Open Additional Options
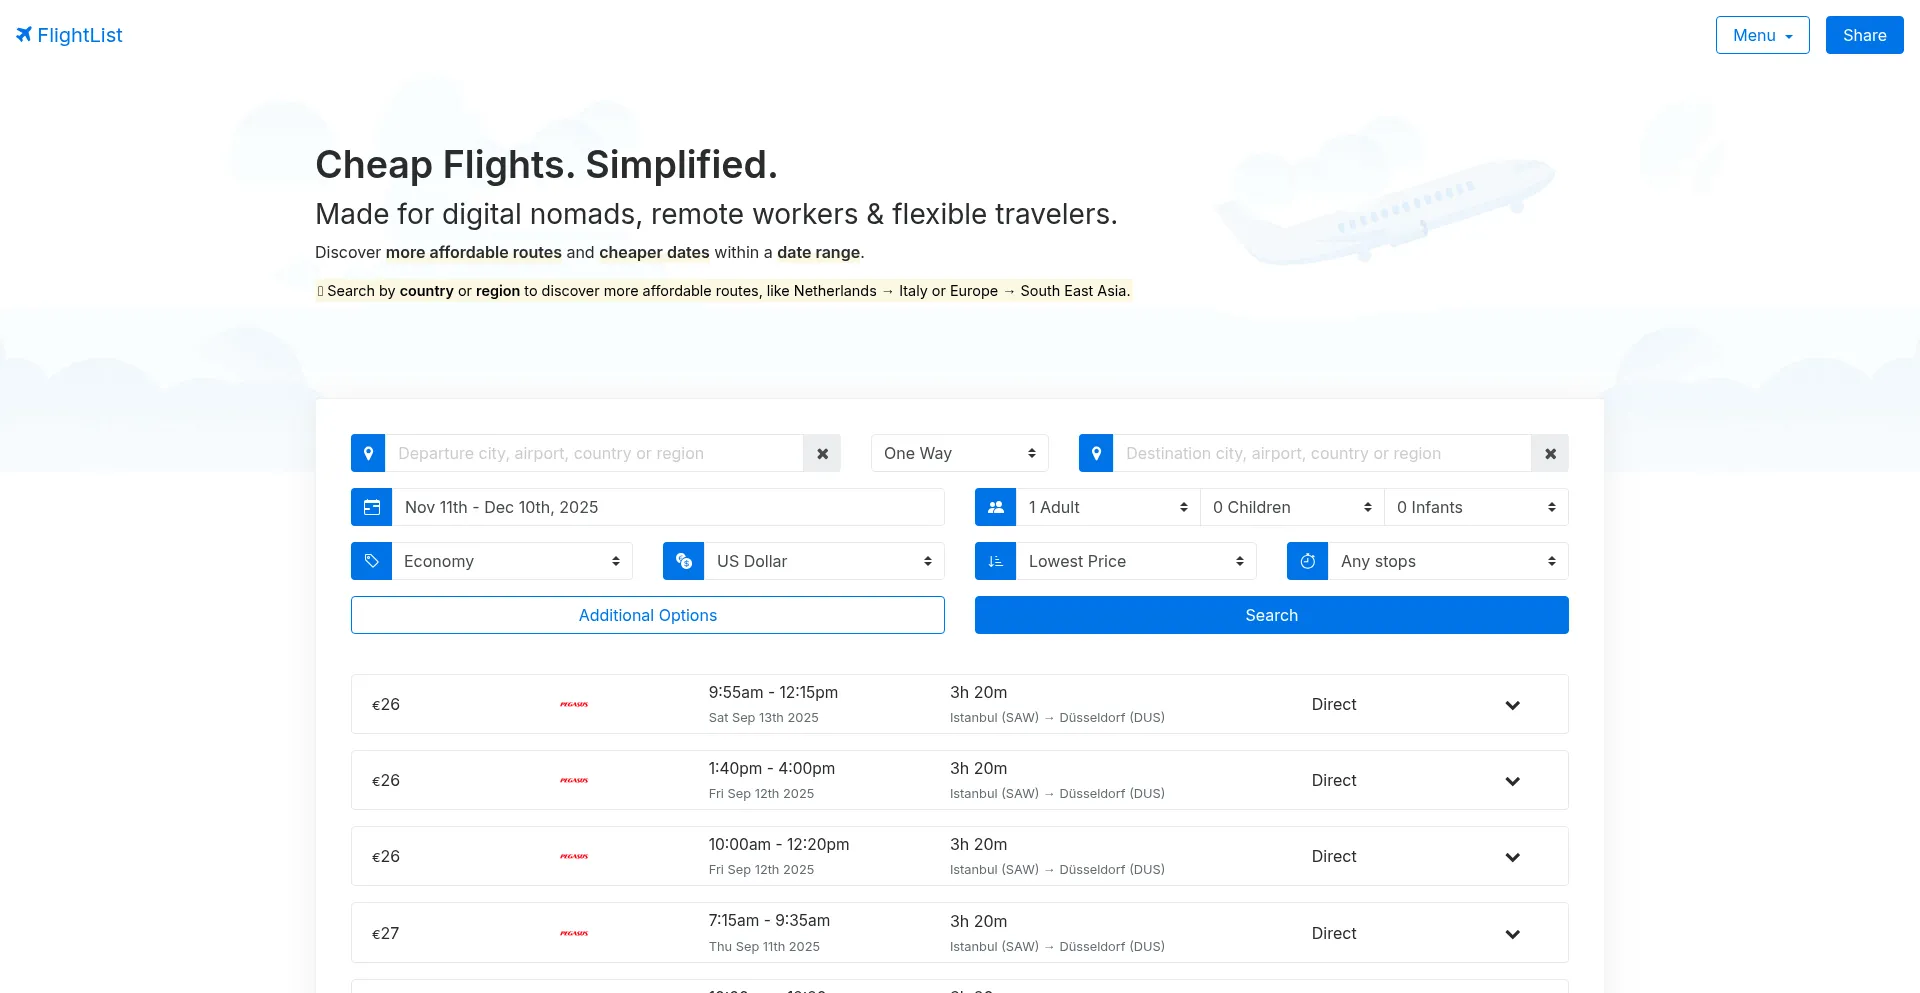1920x993 pixels. click(x=647, y=615)
